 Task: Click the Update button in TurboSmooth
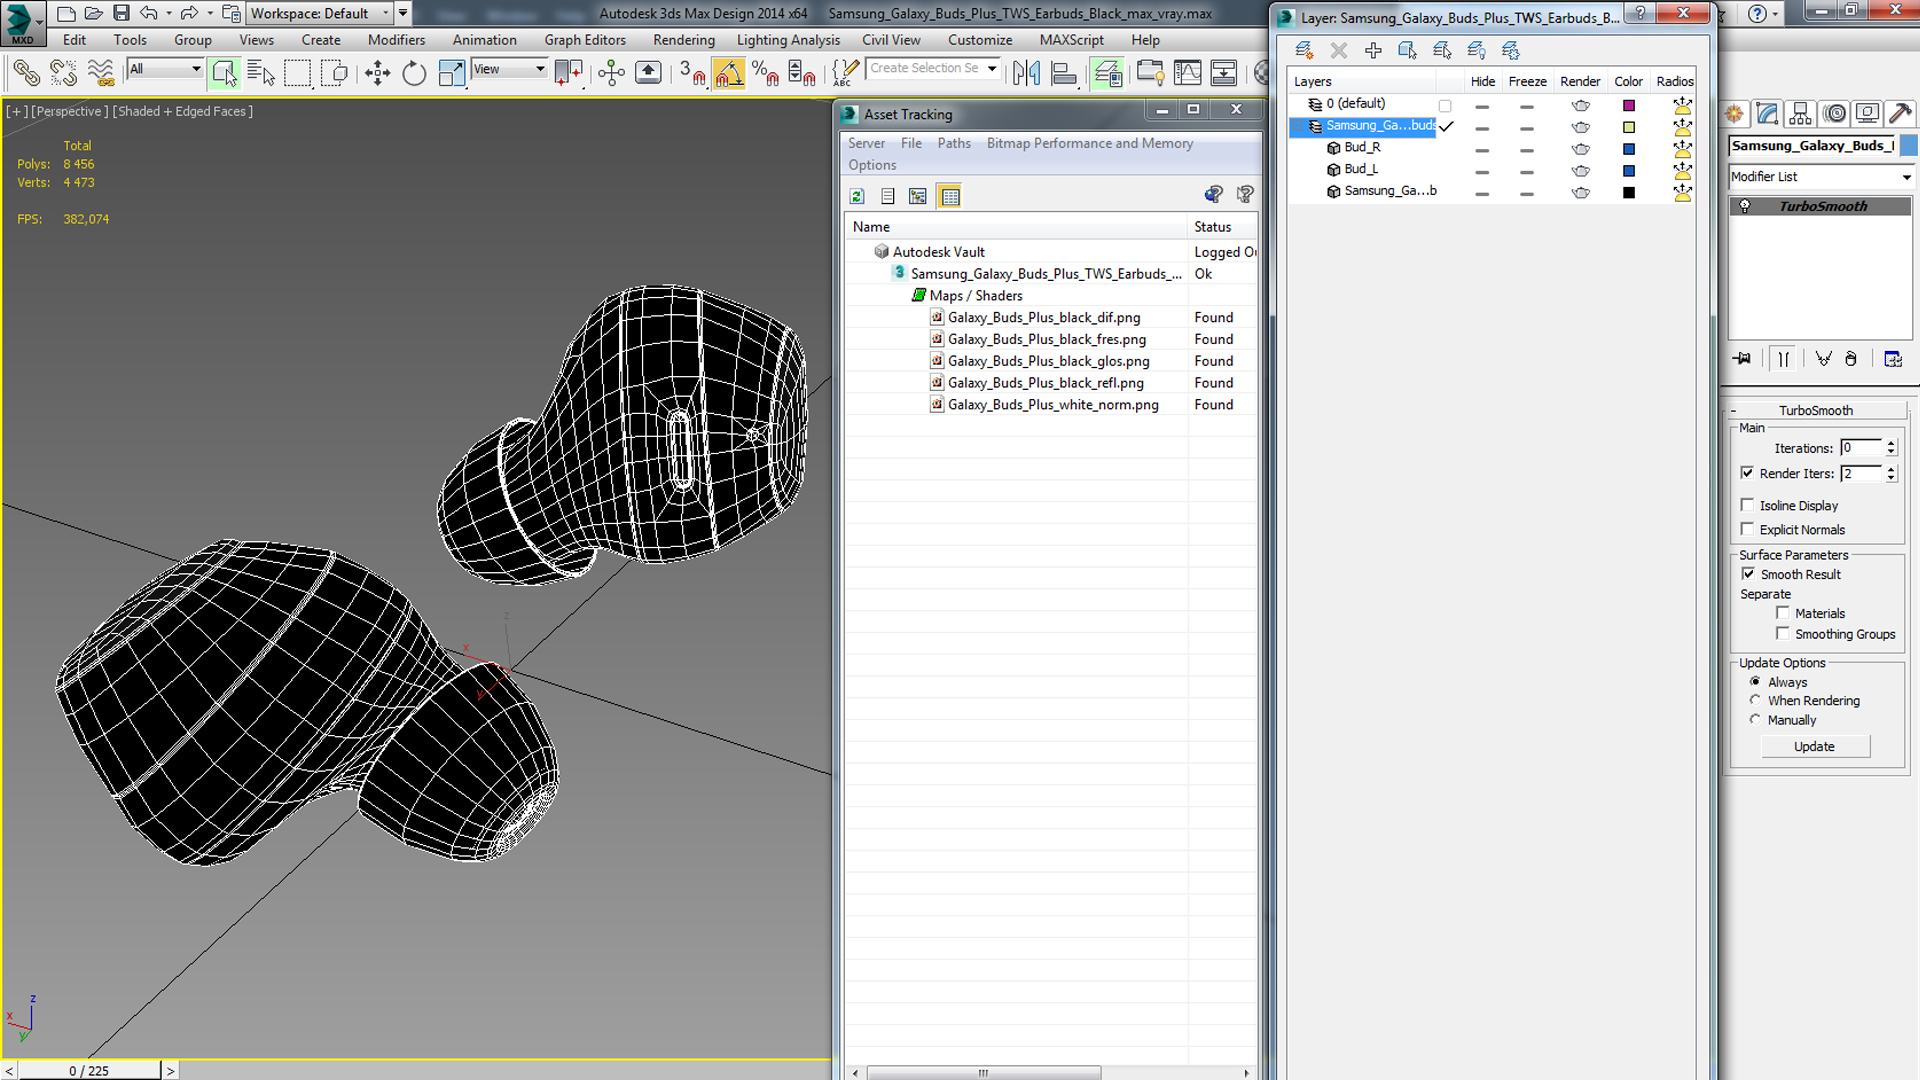click(x=1815, y=746)
